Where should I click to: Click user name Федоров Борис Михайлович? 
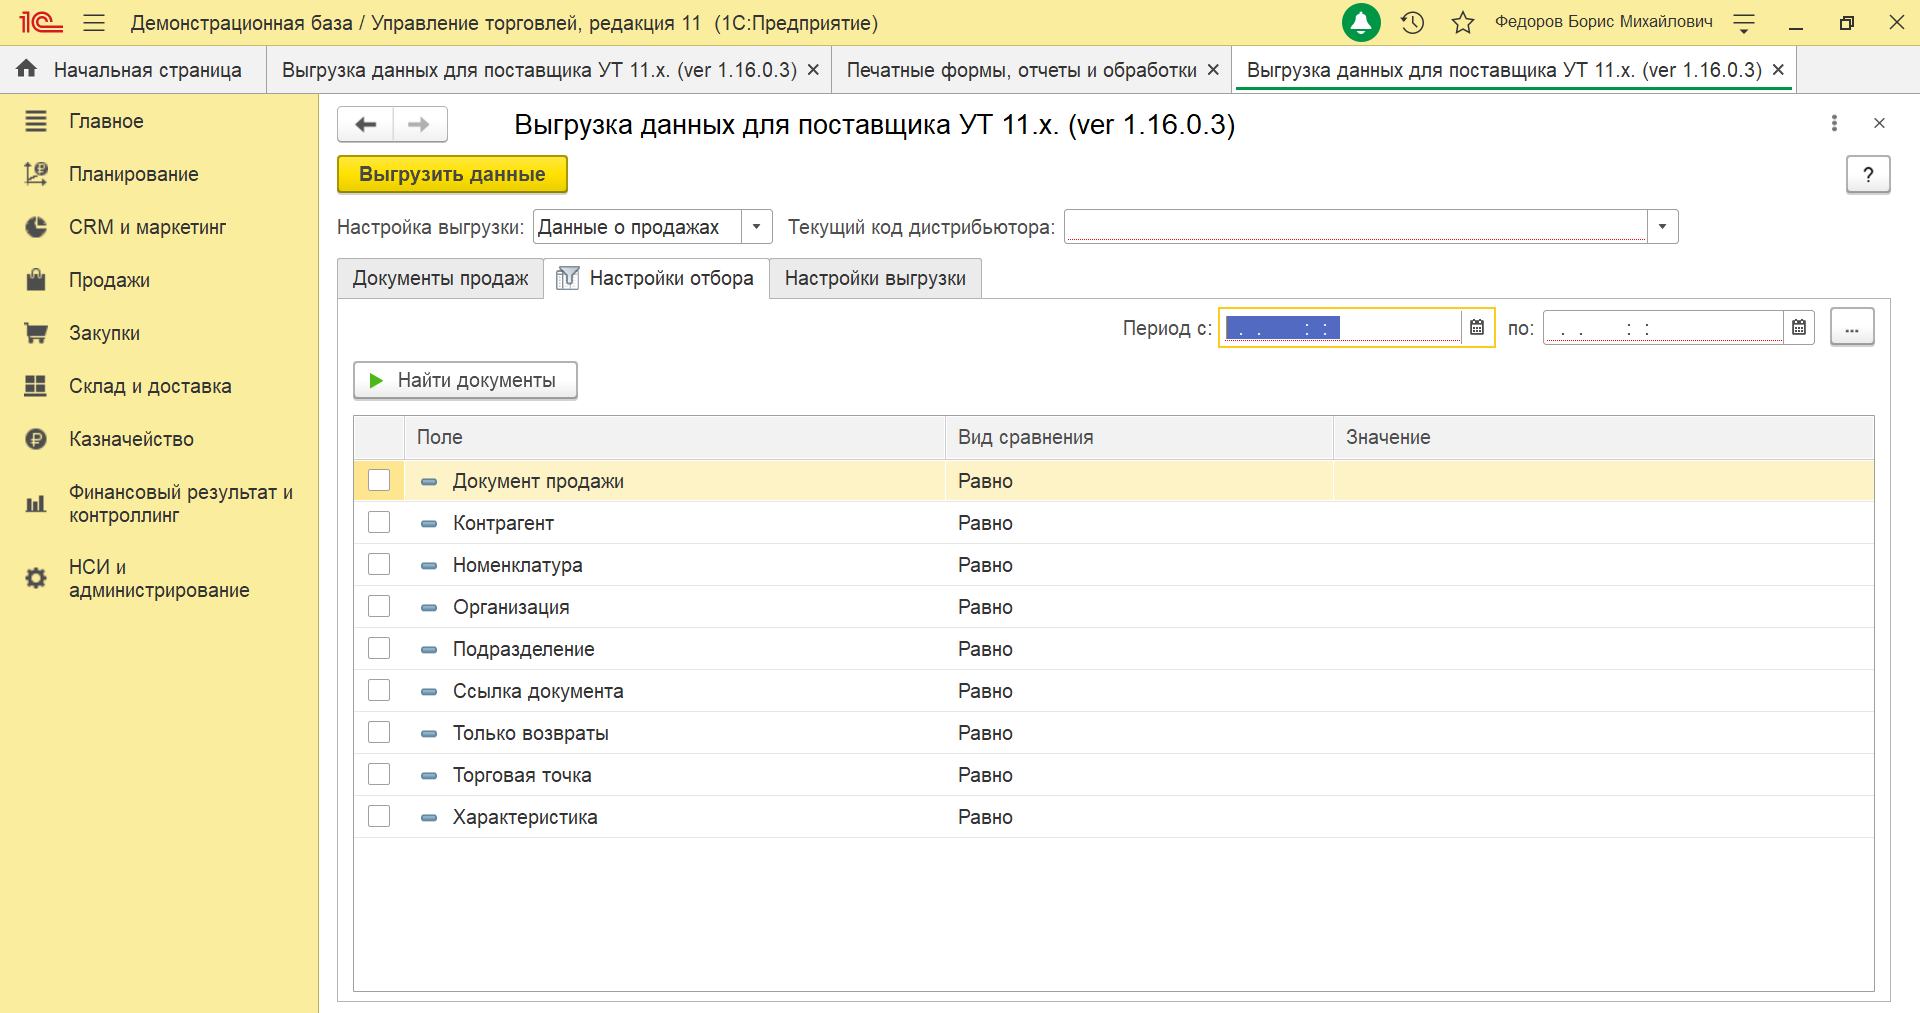pyautogui.click(x=1603, y=22)
